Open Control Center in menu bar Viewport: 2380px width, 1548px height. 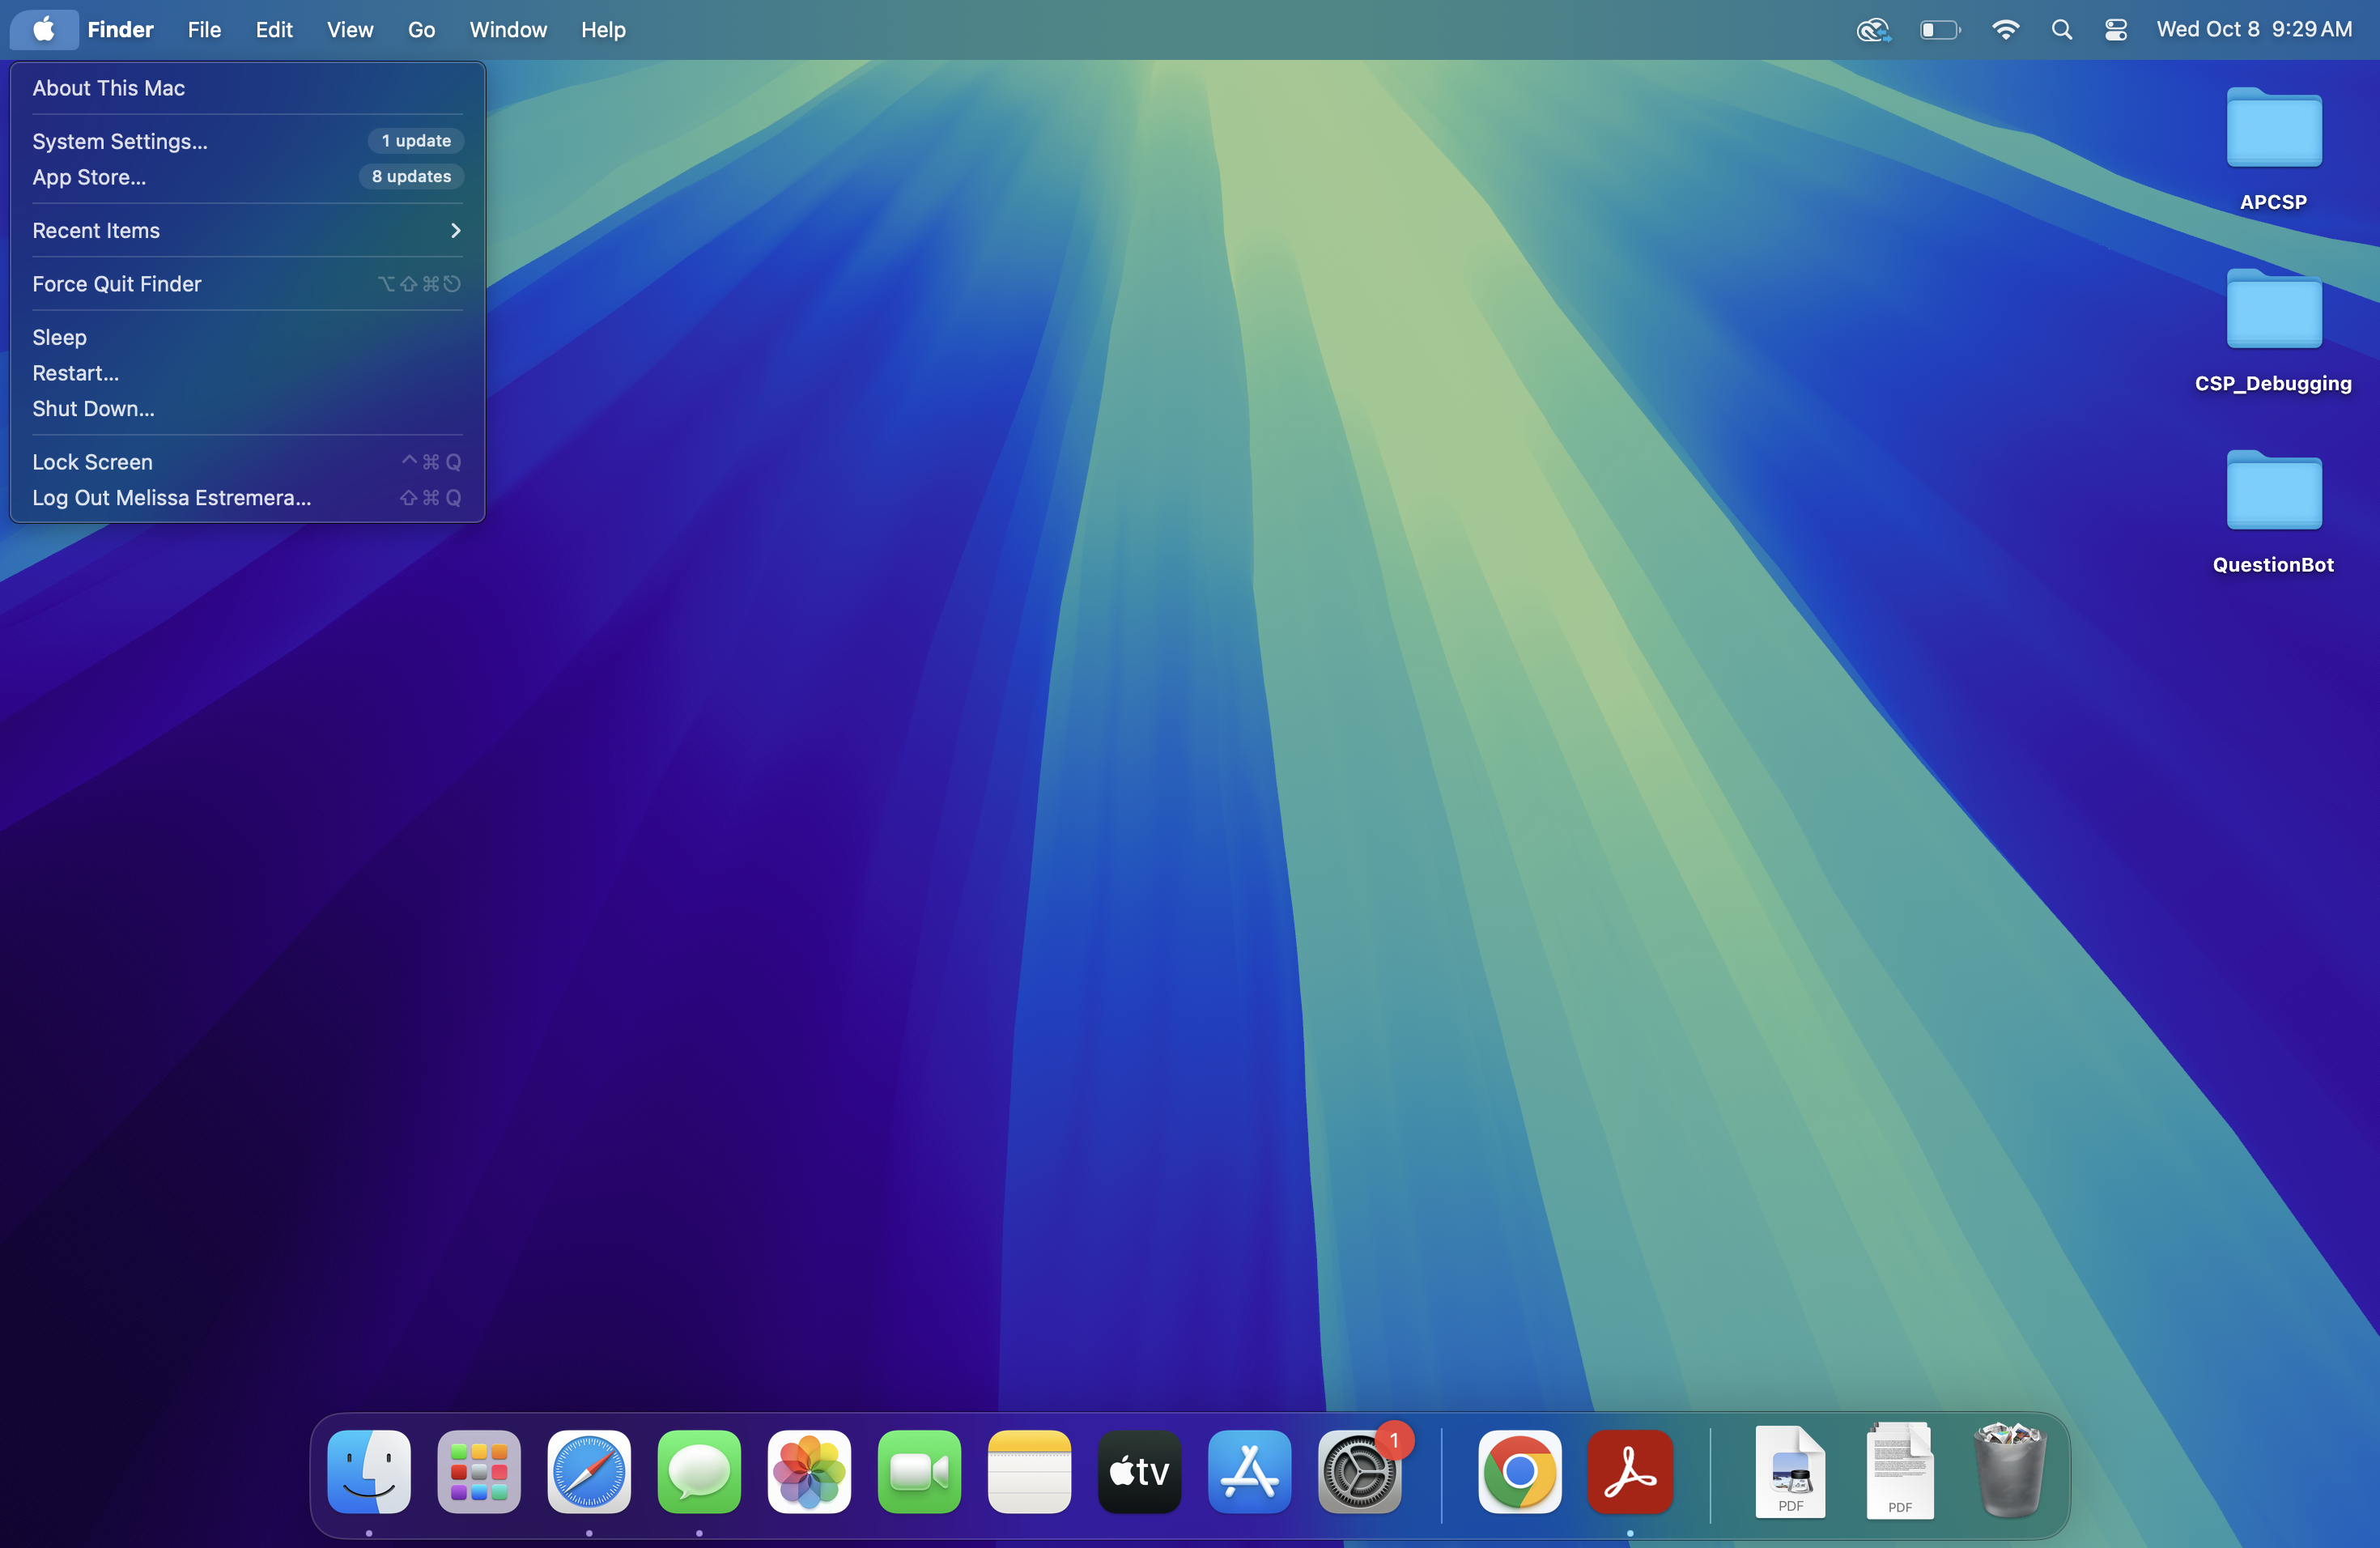click(2115, 30)
